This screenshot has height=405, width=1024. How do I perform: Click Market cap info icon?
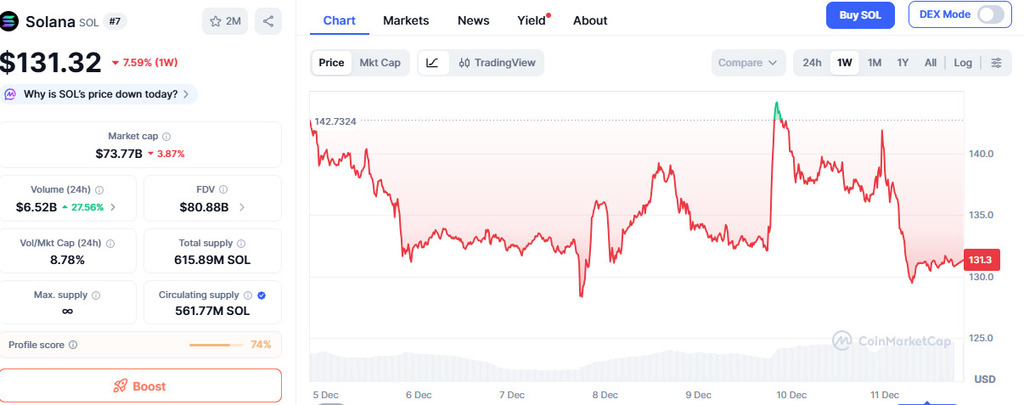tap(167, 136)
